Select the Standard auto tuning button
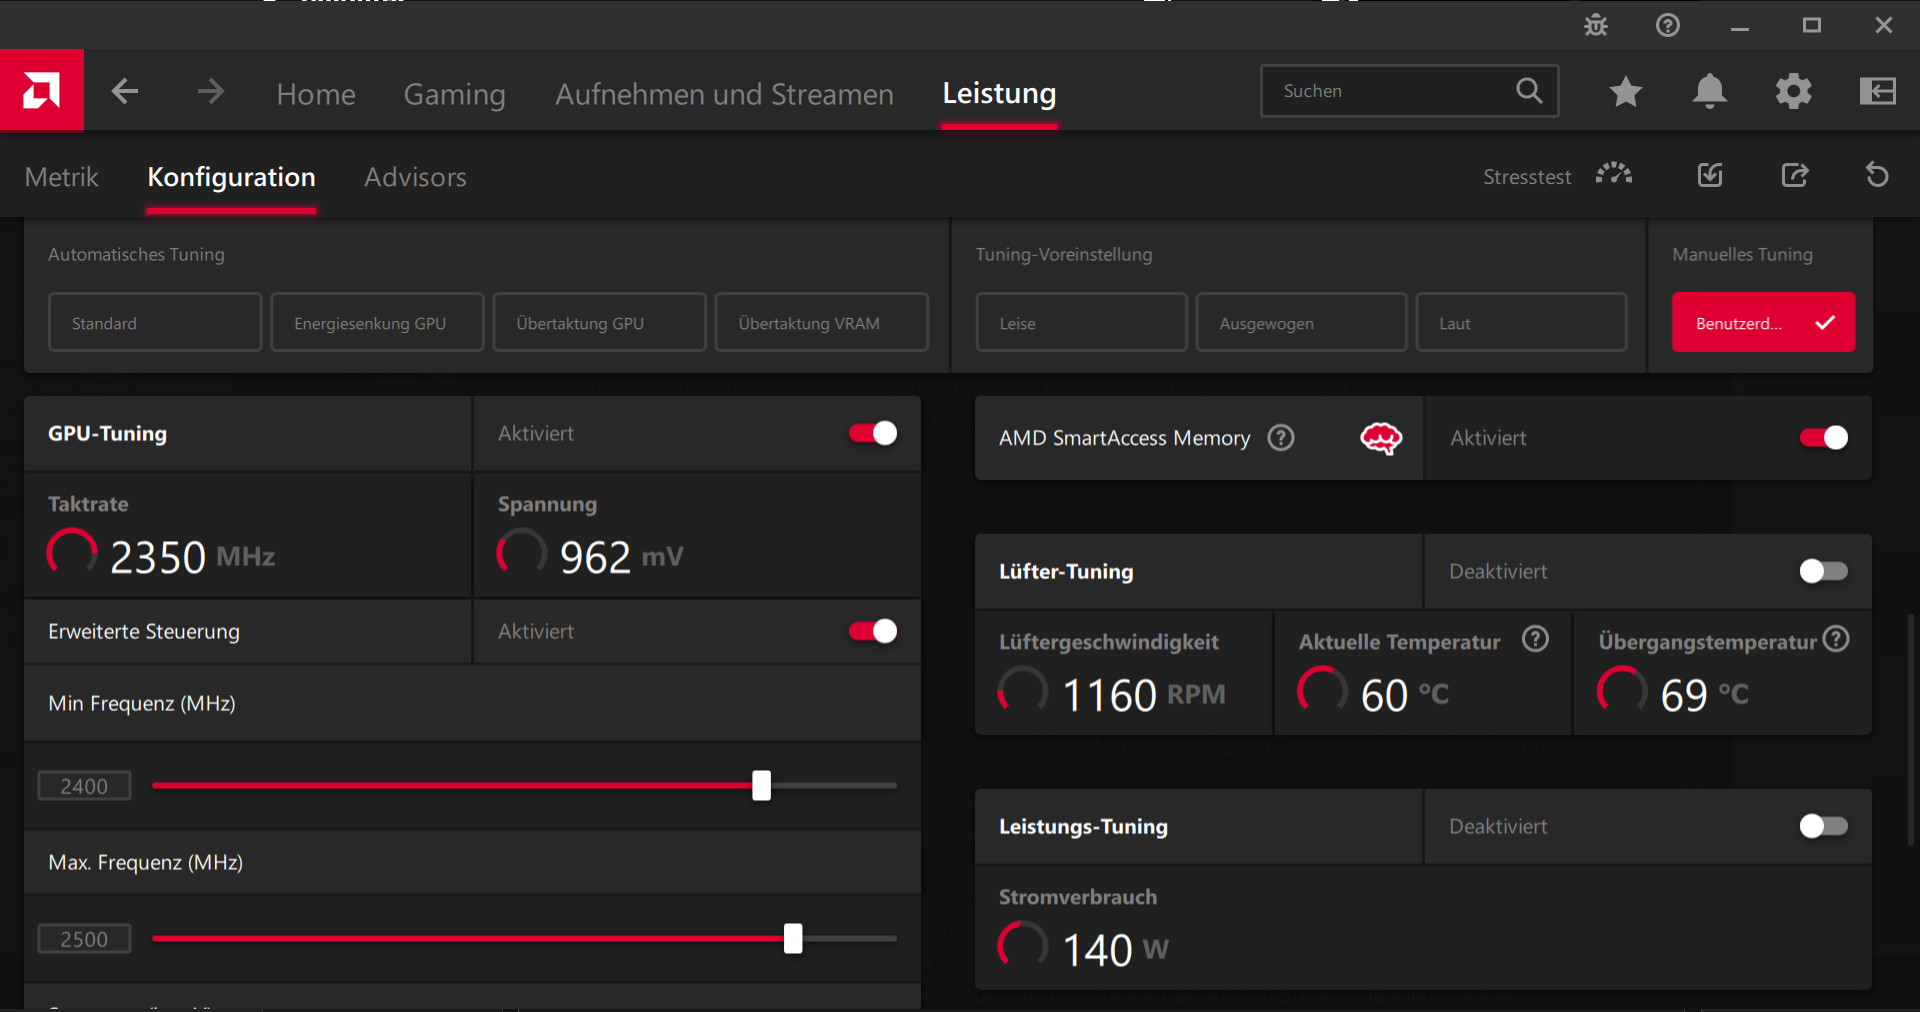Image resolution: width=1920 pixels, height=1012 pixels. pyautogui.click(x=155, y=322)
